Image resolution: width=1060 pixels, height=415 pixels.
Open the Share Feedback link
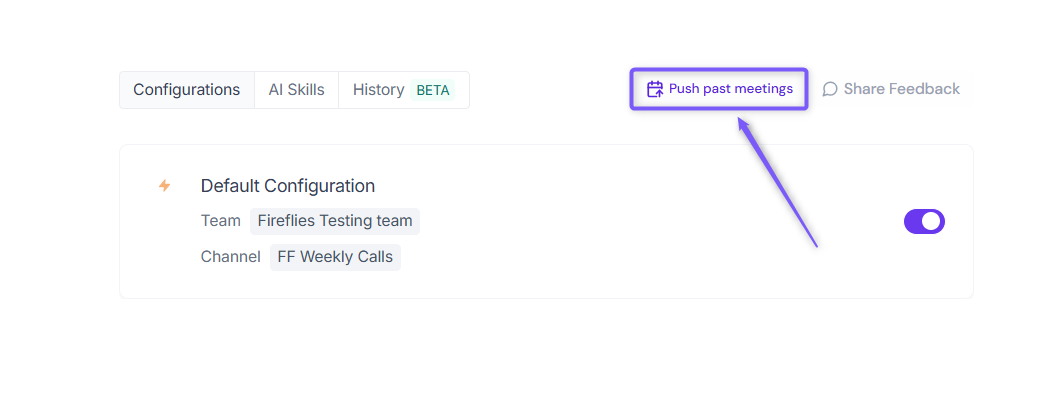point(891,89)
